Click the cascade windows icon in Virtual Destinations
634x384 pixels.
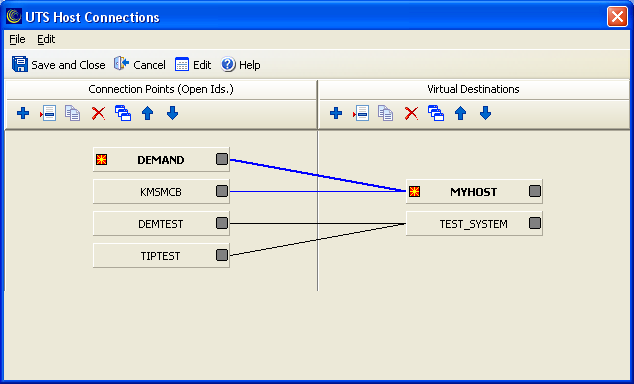436,113
